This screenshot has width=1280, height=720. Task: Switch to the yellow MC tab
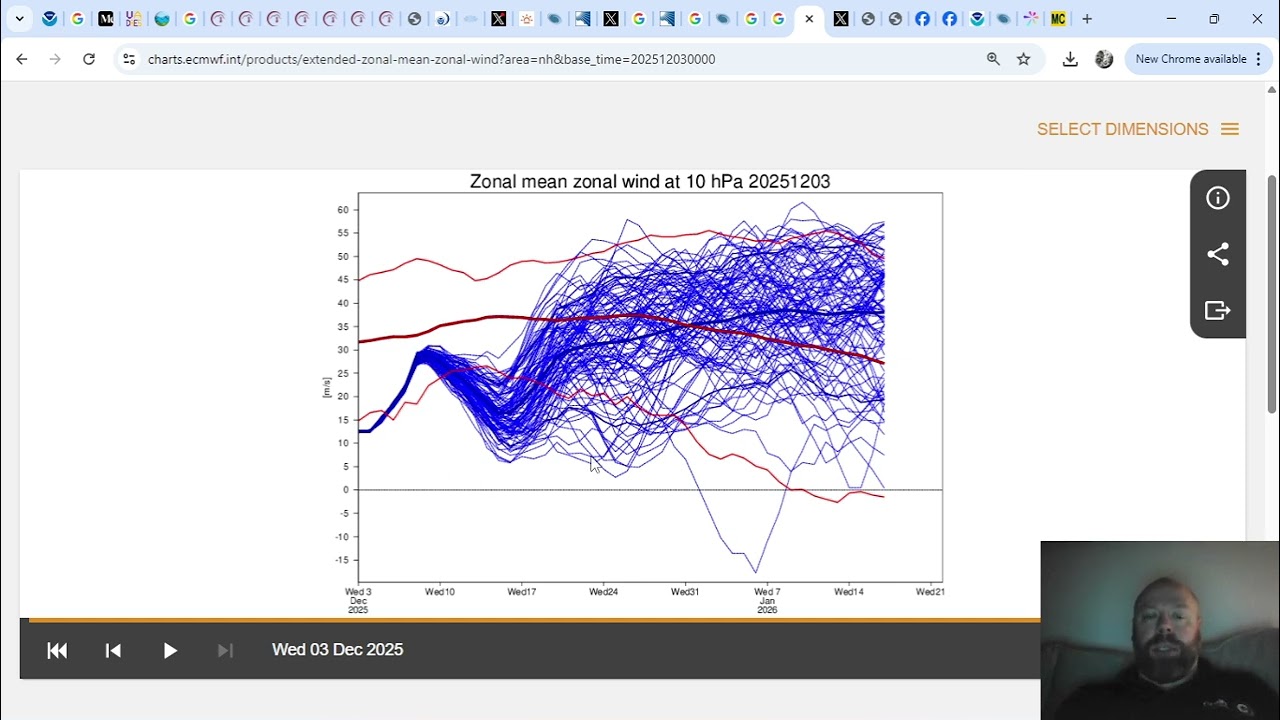[1058, 19]
